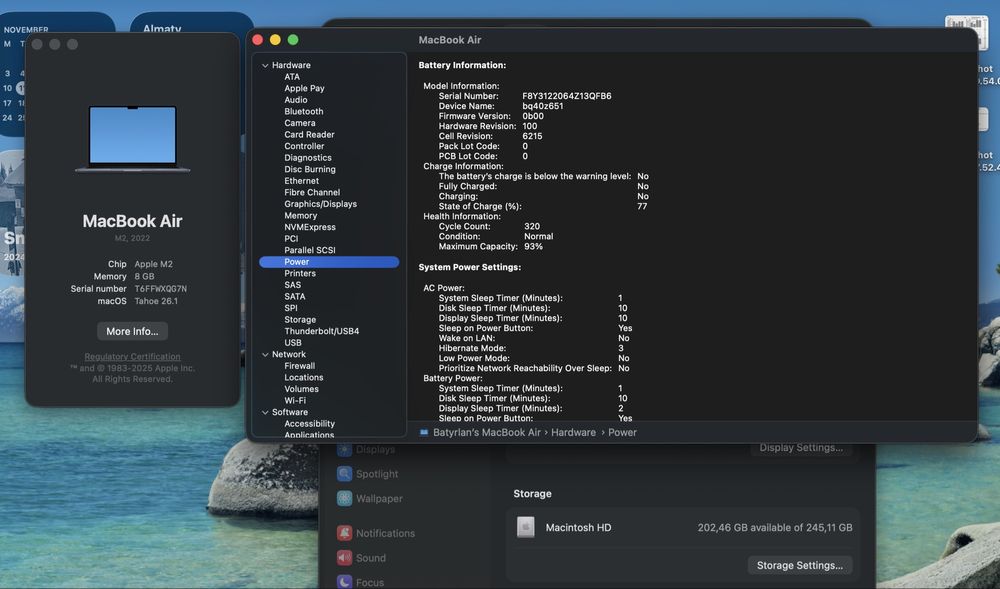Select Accessibility under Software
The height and width of the screenshot is (589, 1000).
(309, 424)
